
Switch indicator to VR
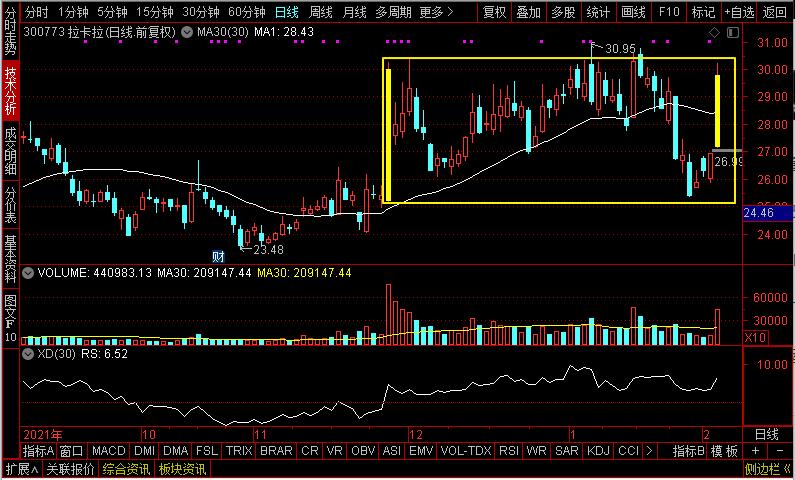(334, 451)
